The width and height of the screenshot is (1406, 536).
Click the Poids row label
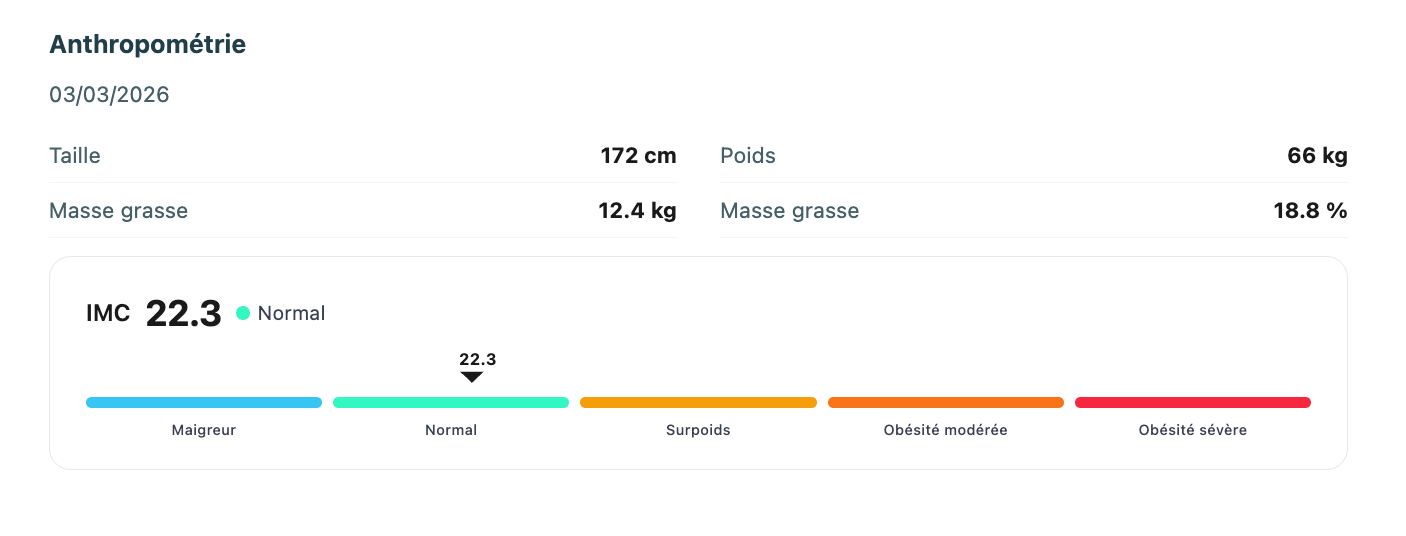tap(748, 156)
